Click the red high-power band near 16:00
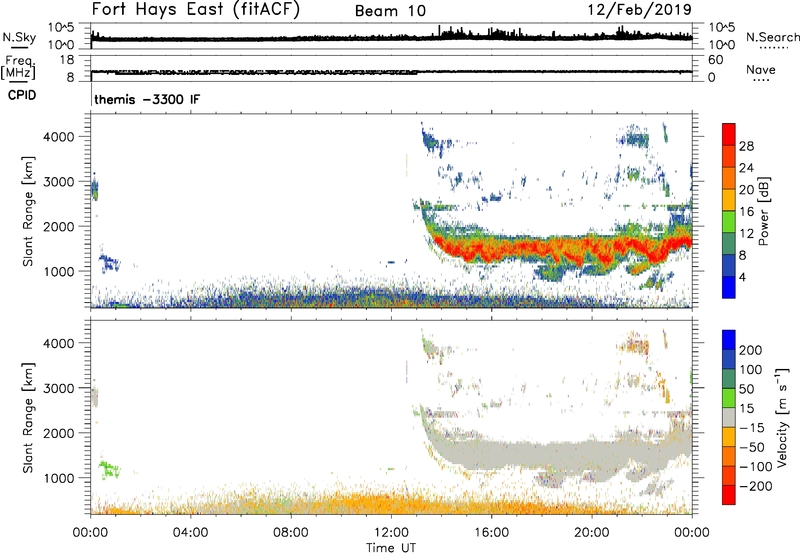This screenshot has height=554, width=800. coord(491,251)
